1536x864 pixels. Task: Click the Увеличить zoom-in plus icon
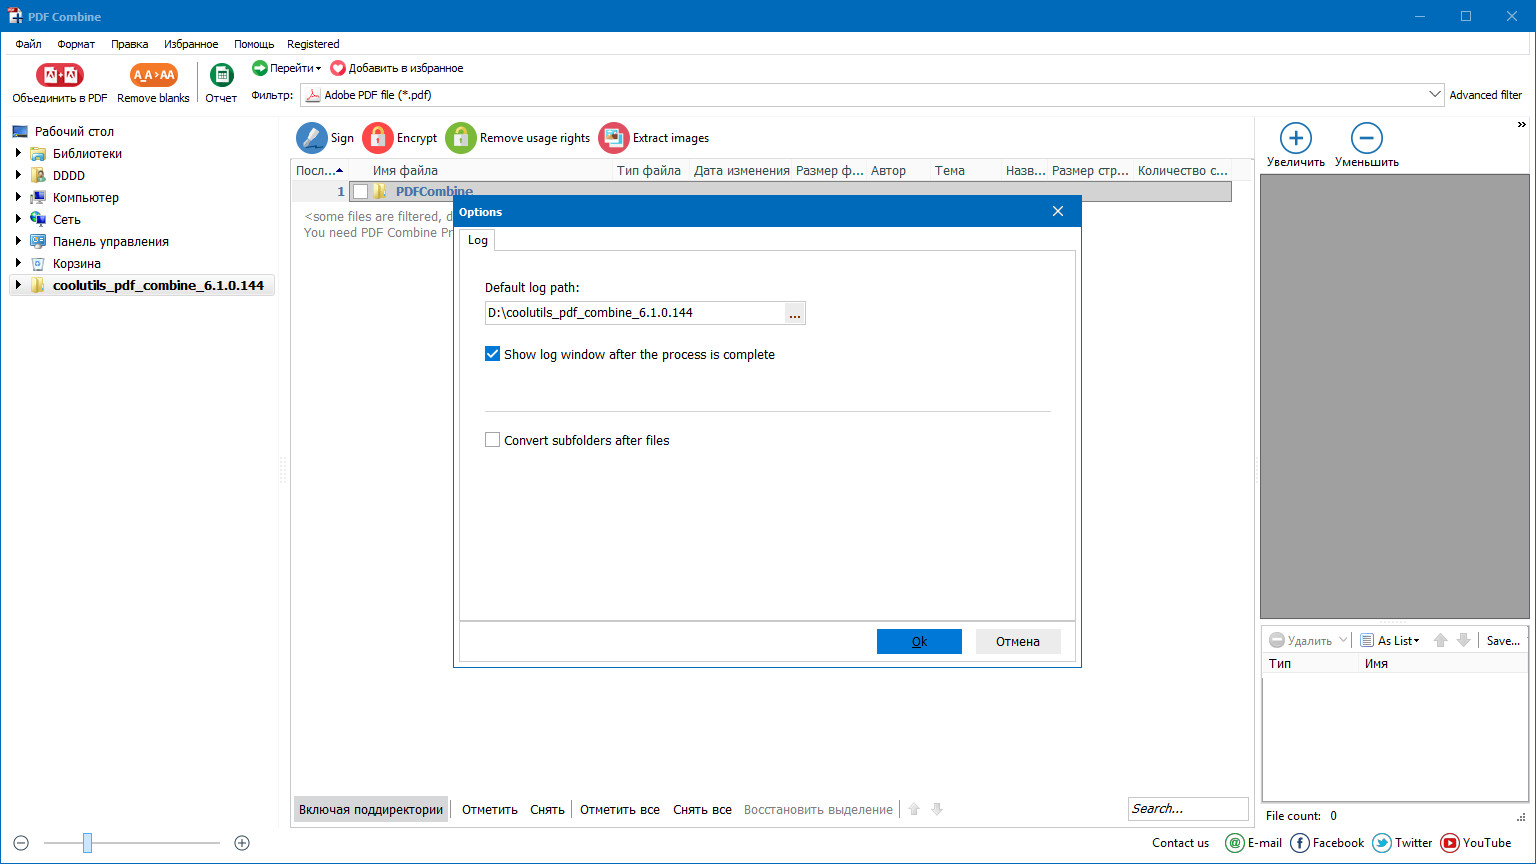tap(1296, 138)
